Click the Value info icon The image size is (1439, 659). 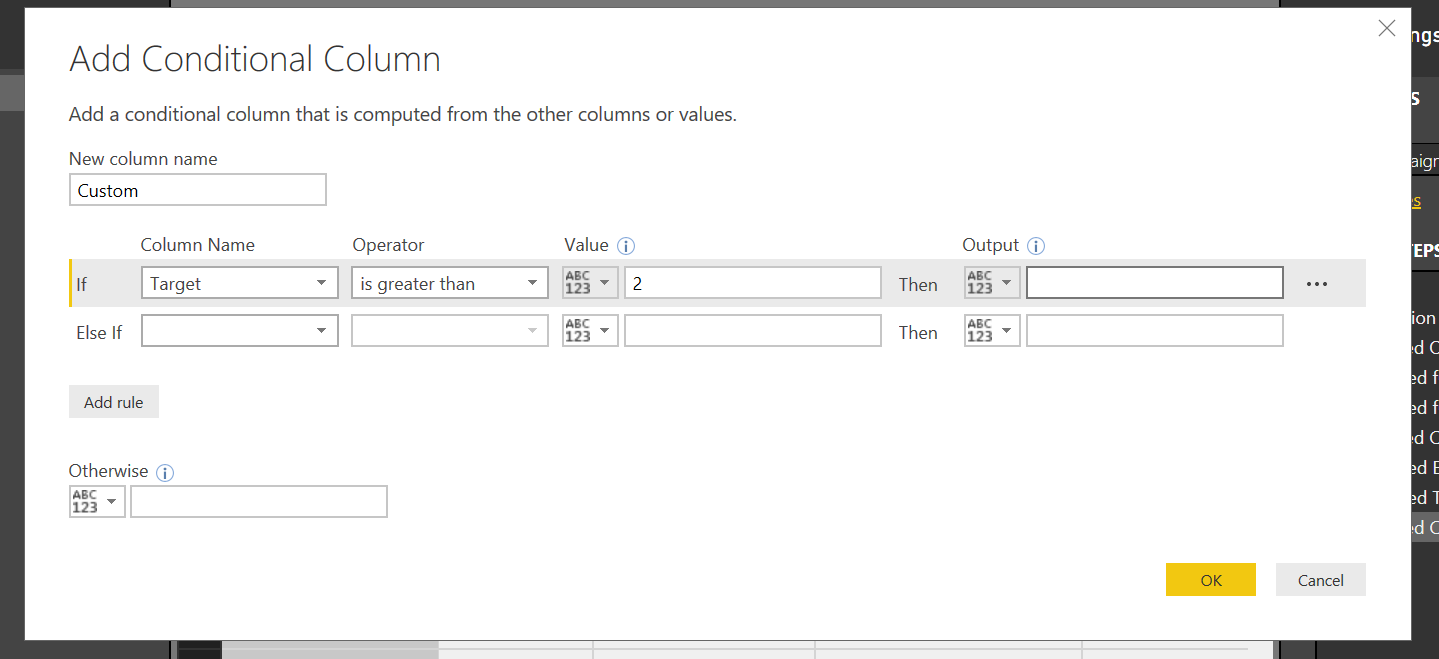pos(627,246)
